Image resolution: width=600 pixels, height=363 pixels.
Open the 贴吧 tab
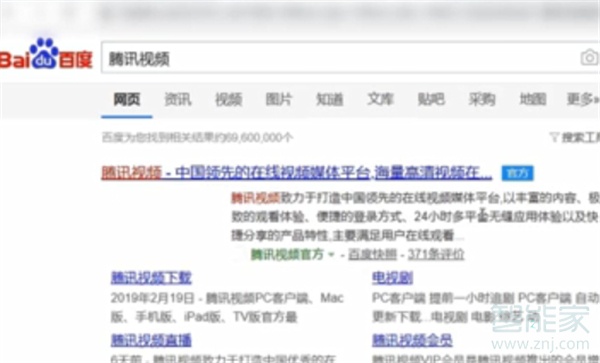pos(431,99)
